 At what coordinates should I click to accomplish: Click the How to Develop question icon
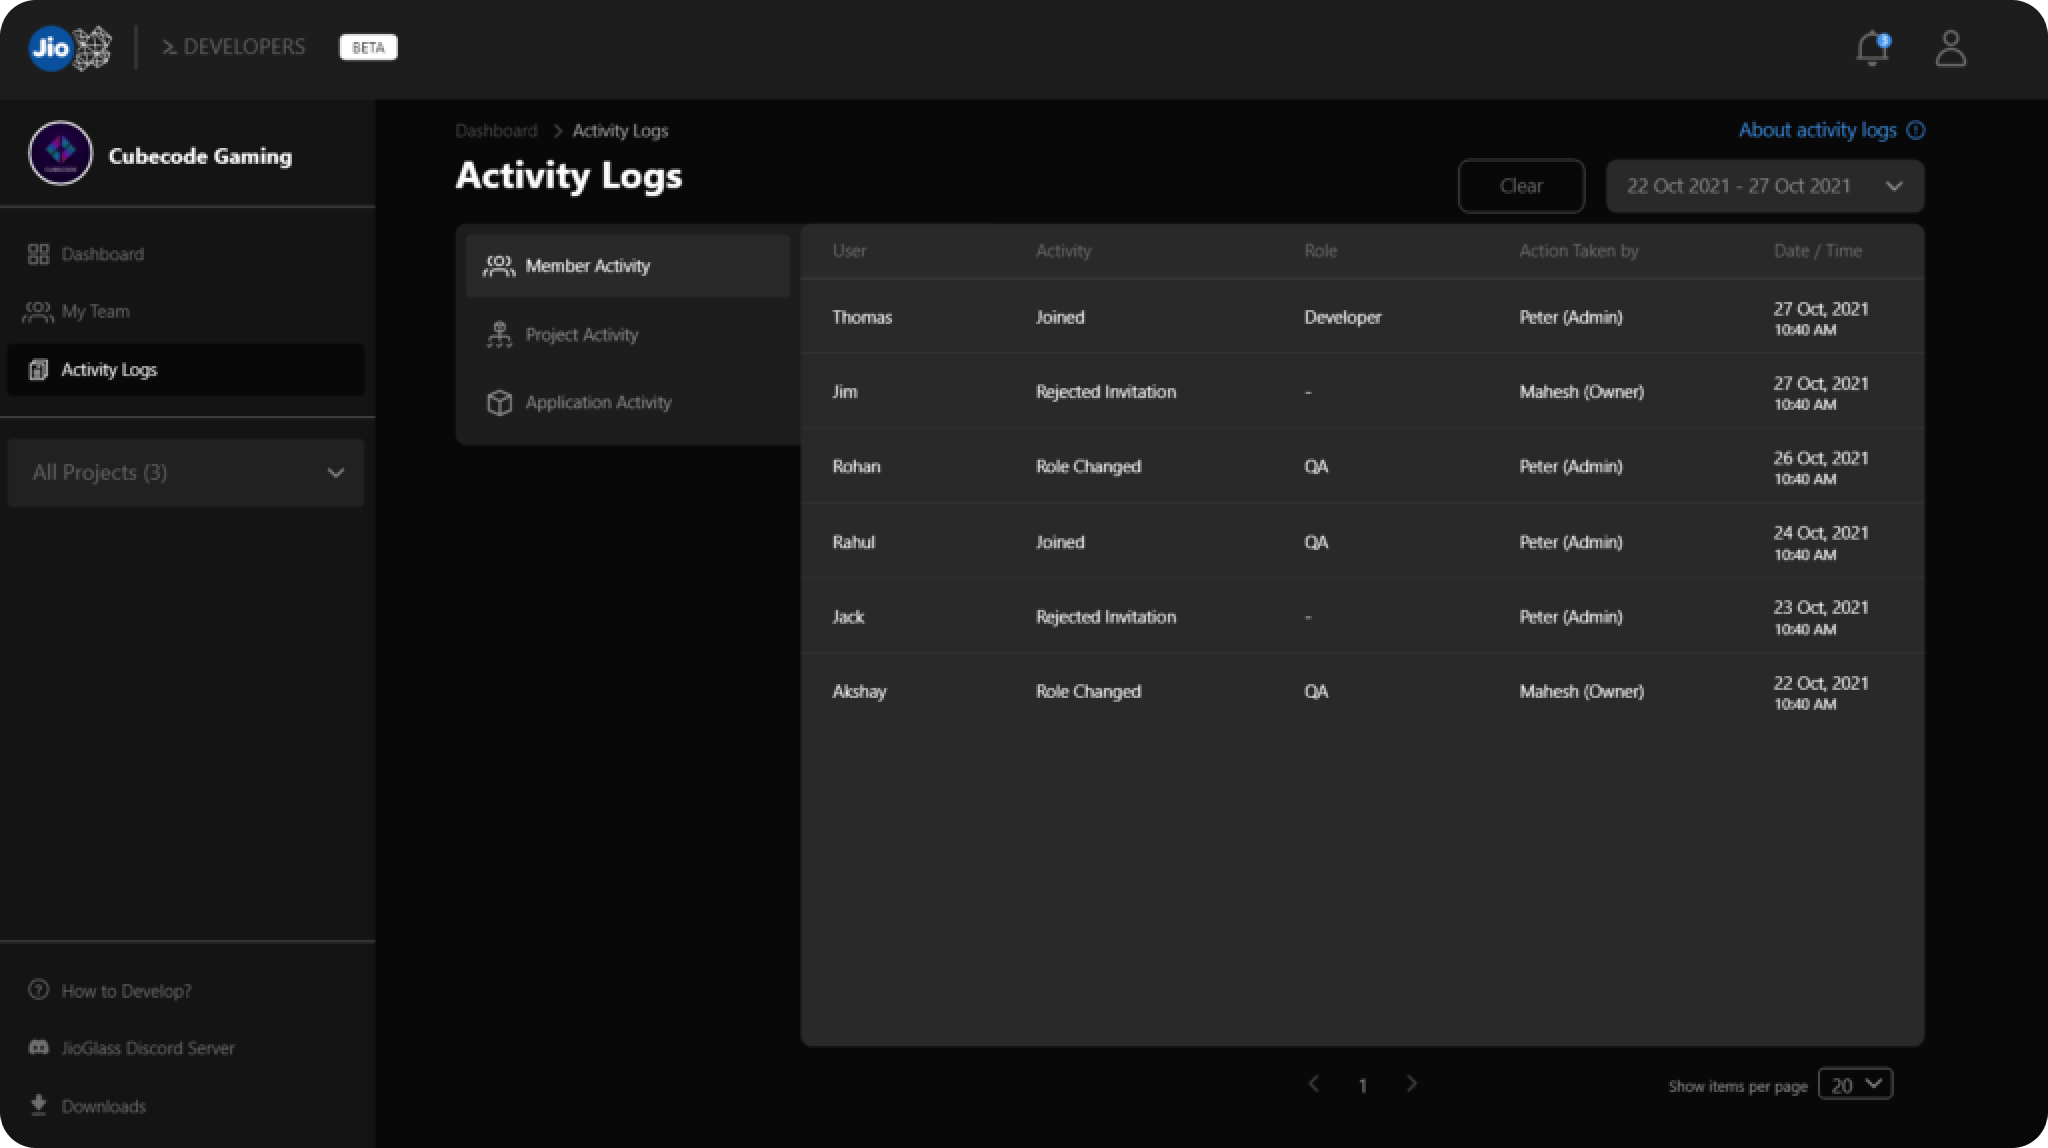[38, 990]
